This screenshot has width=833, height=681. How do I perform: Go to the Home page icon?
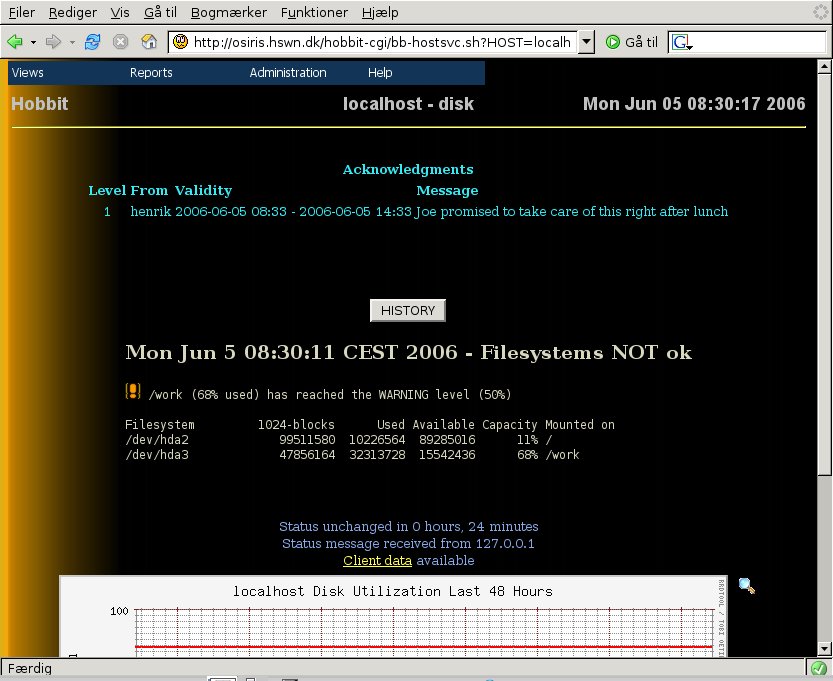149,42
